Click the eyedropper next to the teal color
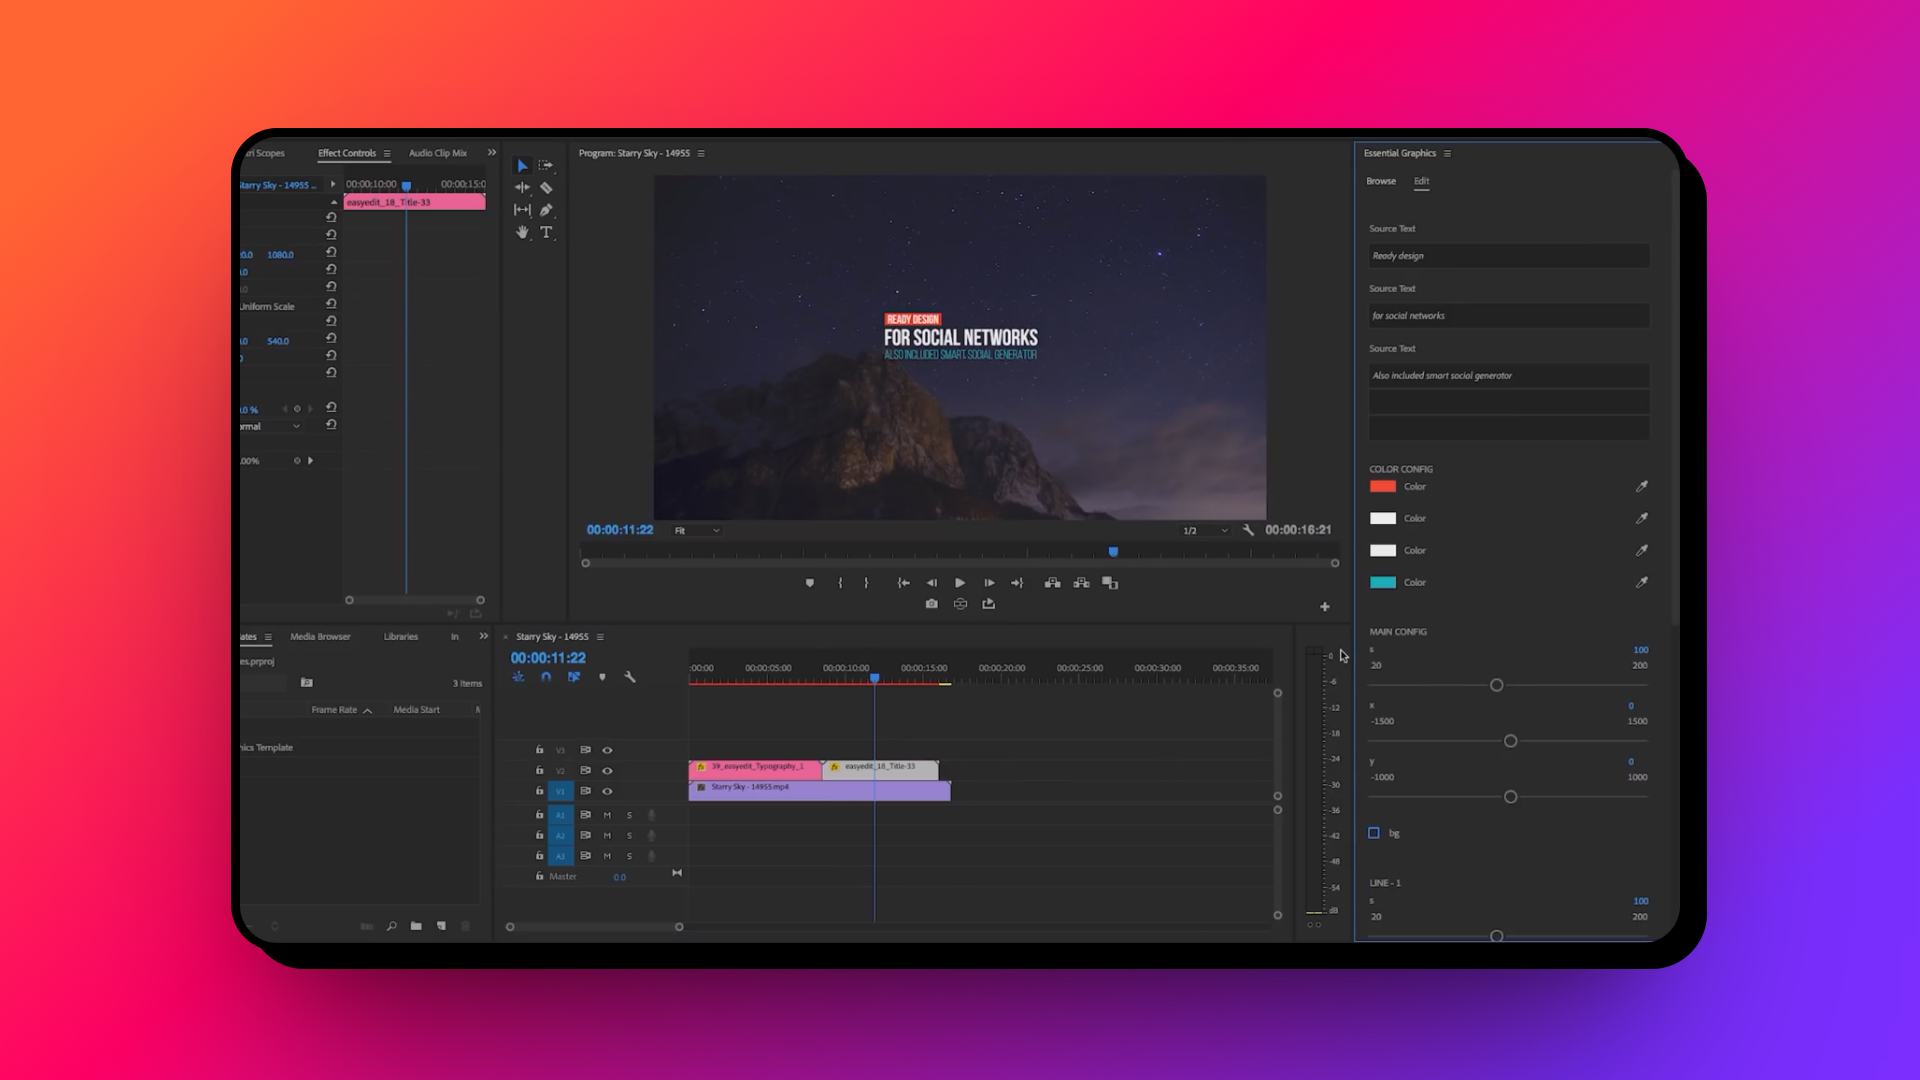The height and width of the screenshot is (1080, 1920). [x=1643, y=582]
